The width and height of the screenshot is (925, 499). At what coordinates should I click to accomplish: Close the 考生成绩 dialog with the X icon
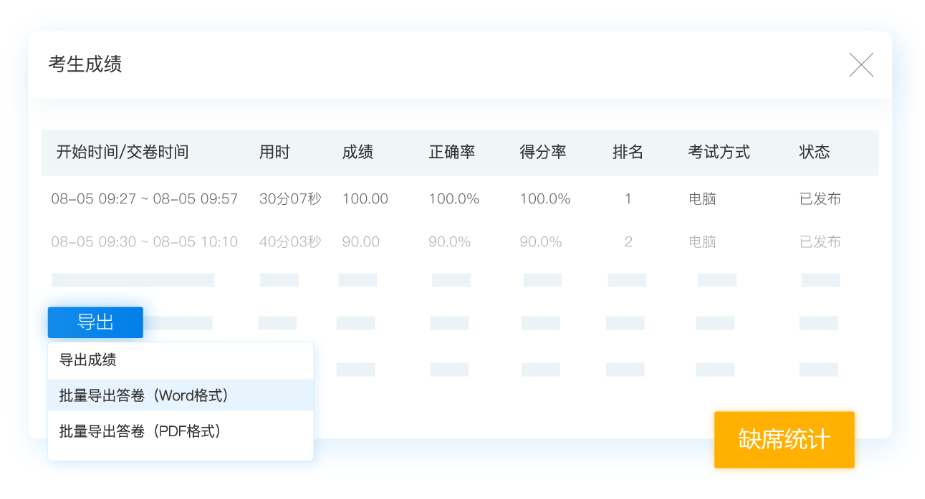tap(861, 65)
